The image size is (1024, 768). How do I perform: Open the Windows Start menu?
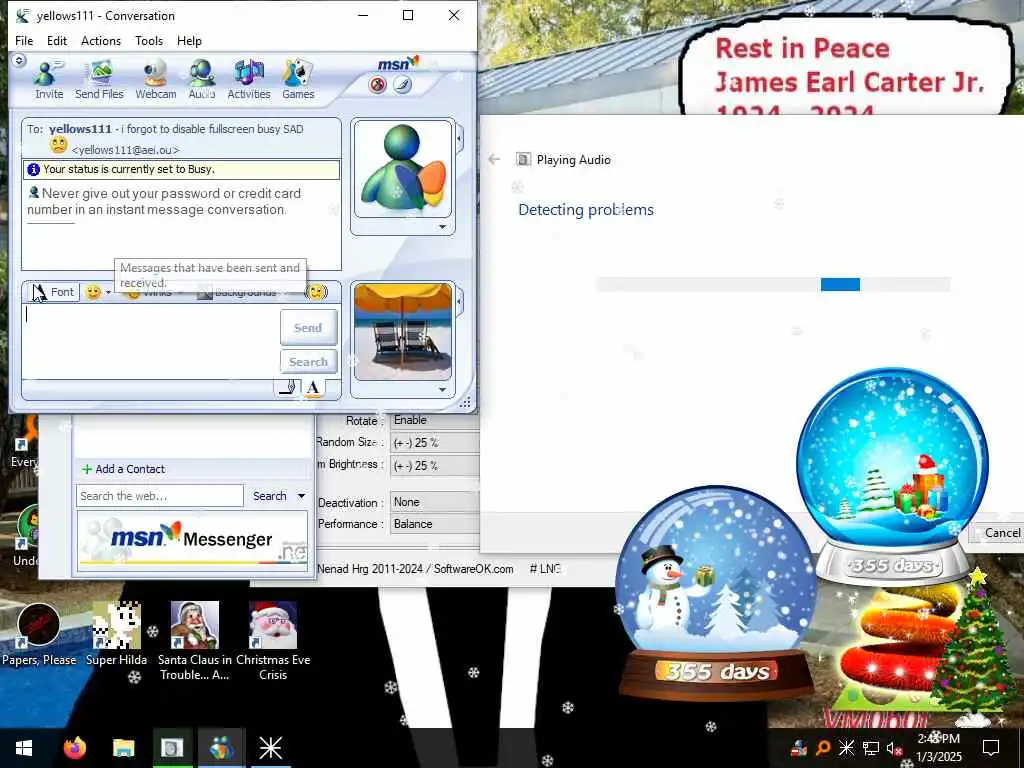click(x=24, y=748)
